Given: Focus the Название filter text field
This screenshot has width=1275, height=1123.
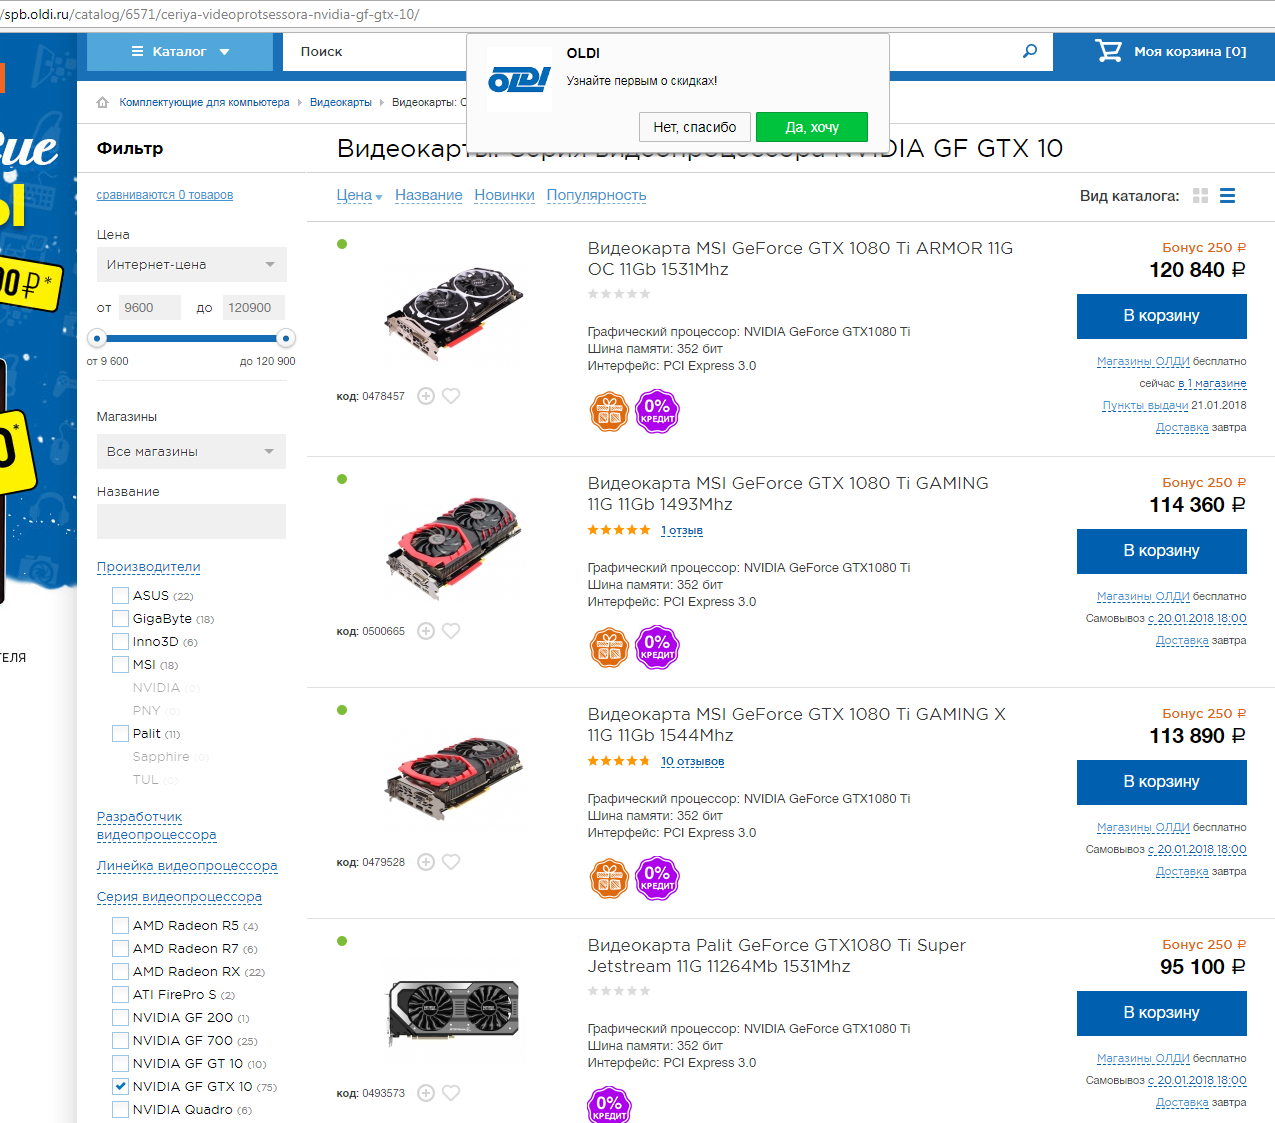Looking at the screenshot, I should click(191, 522).
